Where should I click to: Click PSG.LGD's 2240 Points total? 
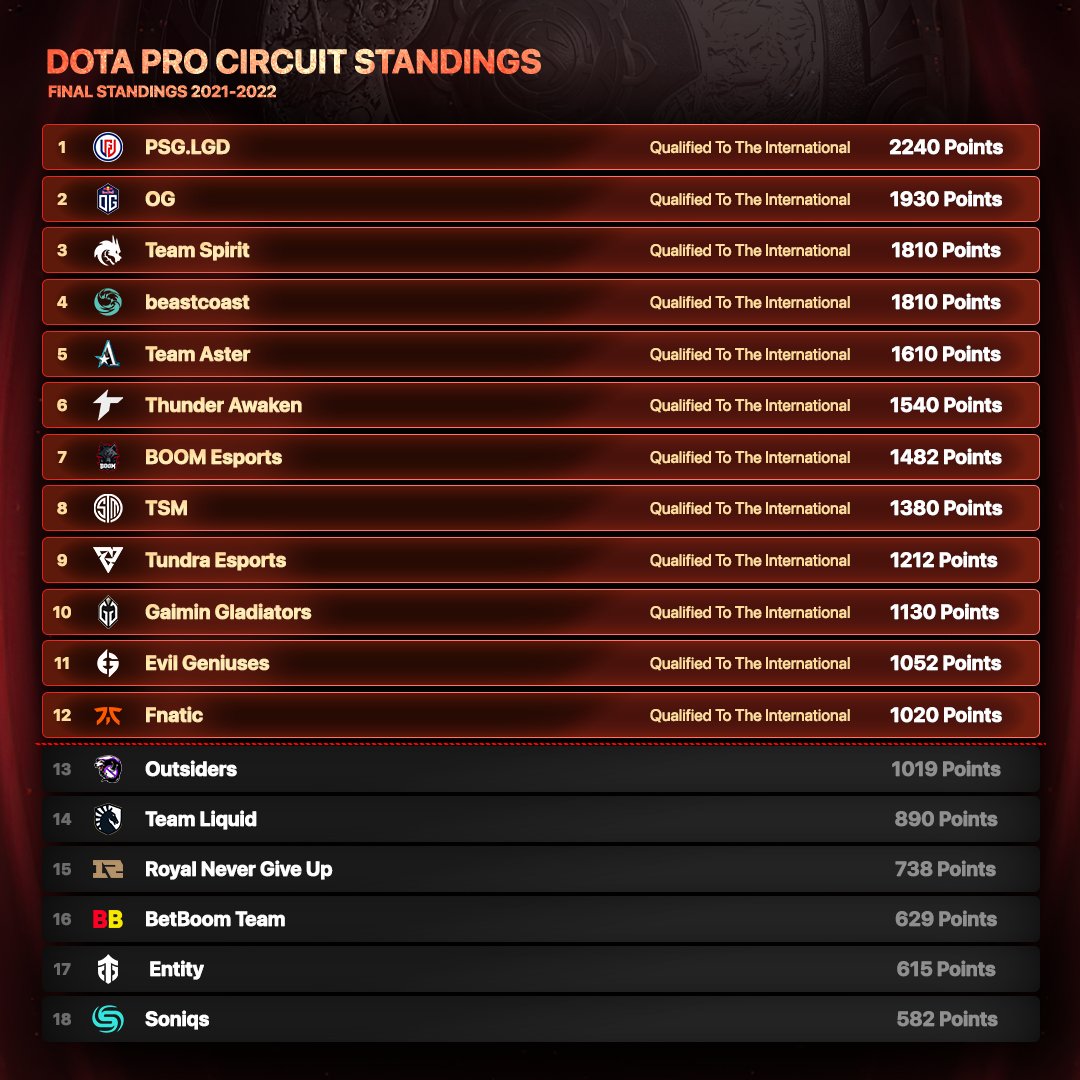[946, 147]
